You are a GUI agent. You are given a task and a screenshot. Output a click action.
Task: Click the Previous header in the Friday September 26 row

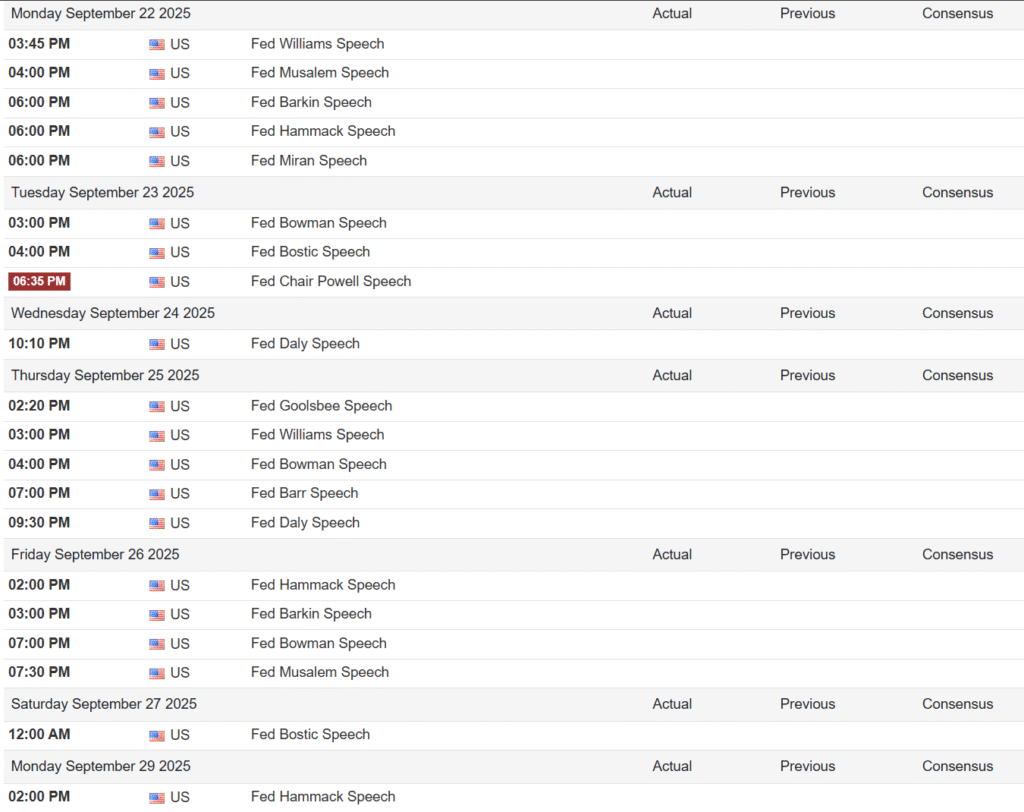[807, 554]
